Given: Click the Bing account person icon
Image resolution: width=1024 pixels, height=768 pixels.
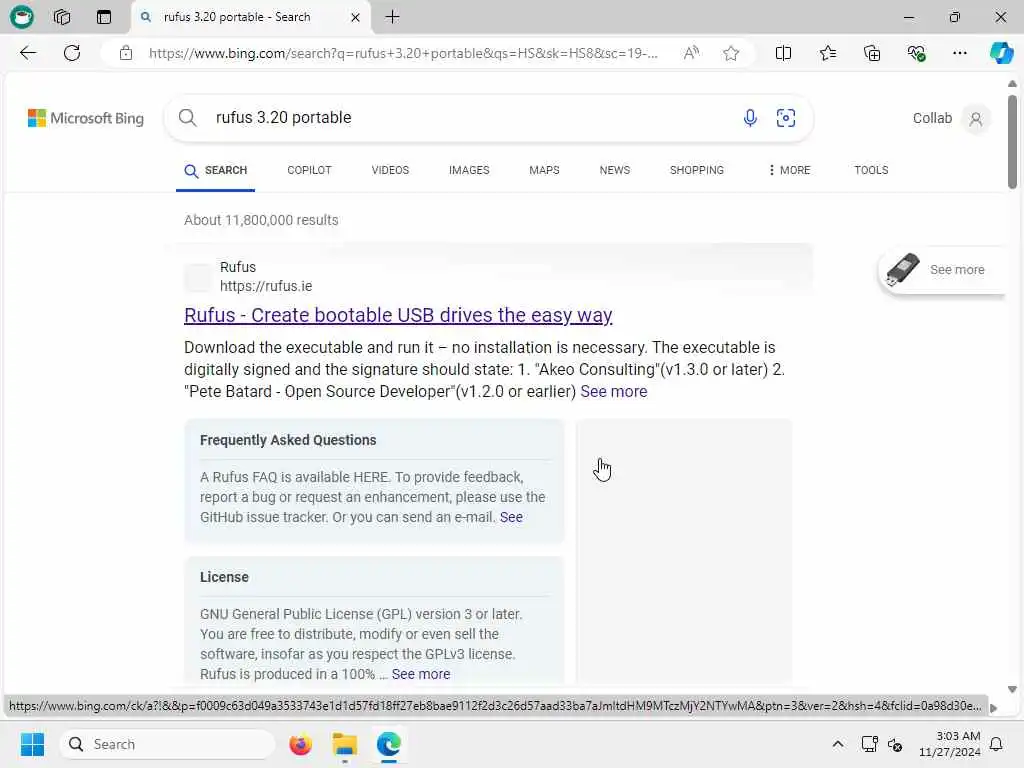Looking at the screenshot, I should (976, 119).
